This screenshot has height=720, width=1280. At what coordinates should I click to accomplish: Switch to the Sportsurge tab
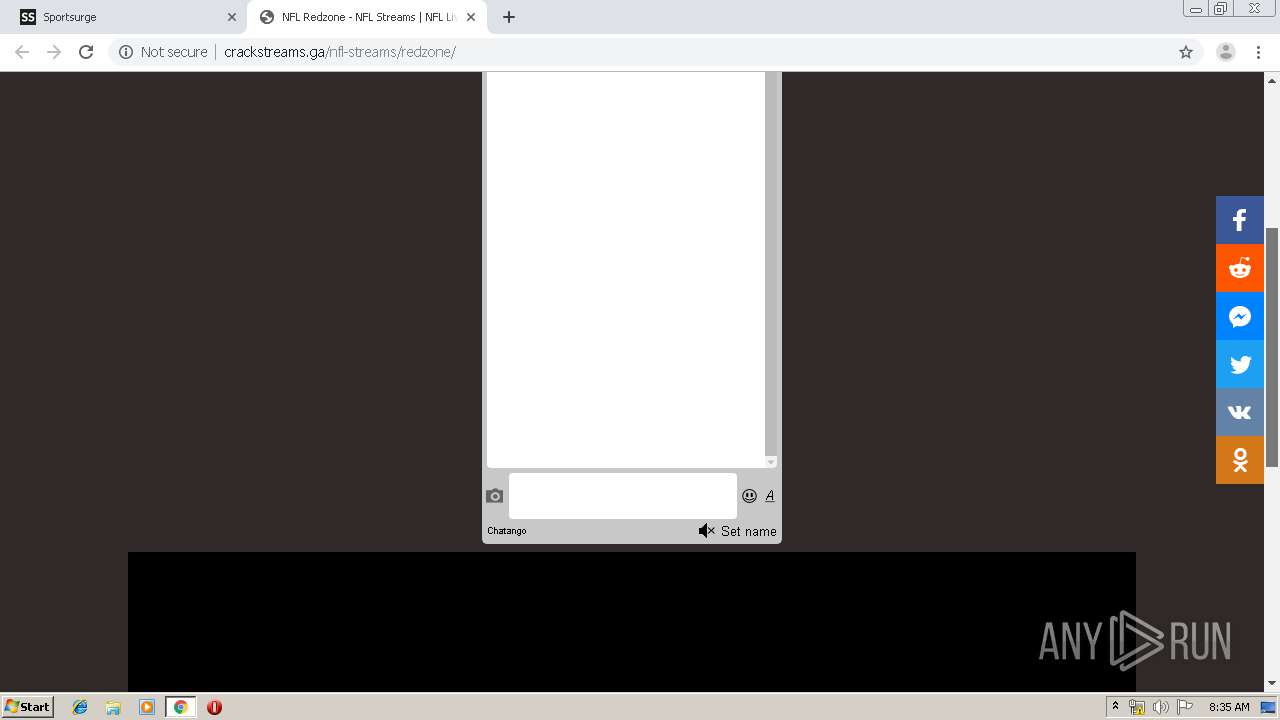(130, 17)
